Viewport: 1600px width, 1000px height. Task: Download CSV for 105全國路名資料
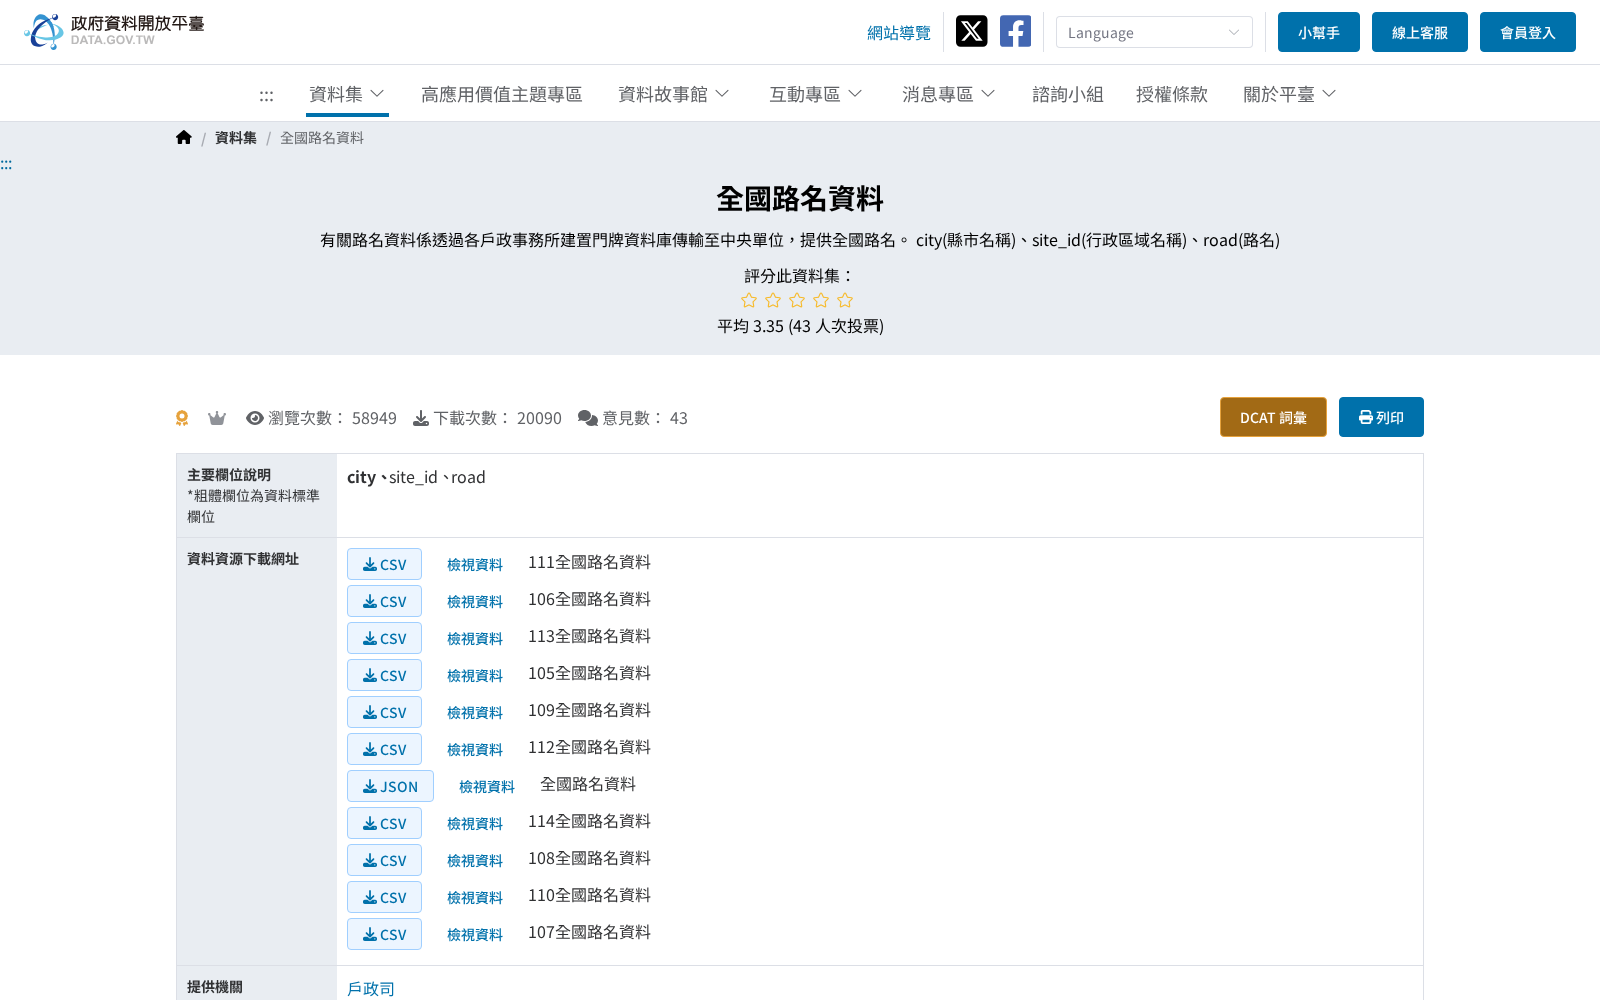click(x=384, y=675)
